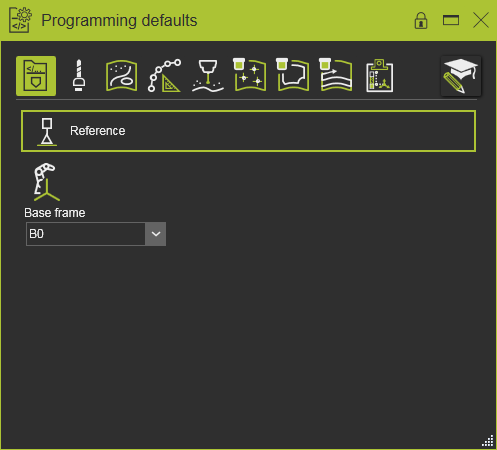
Task: Toggle the padlock in the title bar
Action: tap(421, 21)
